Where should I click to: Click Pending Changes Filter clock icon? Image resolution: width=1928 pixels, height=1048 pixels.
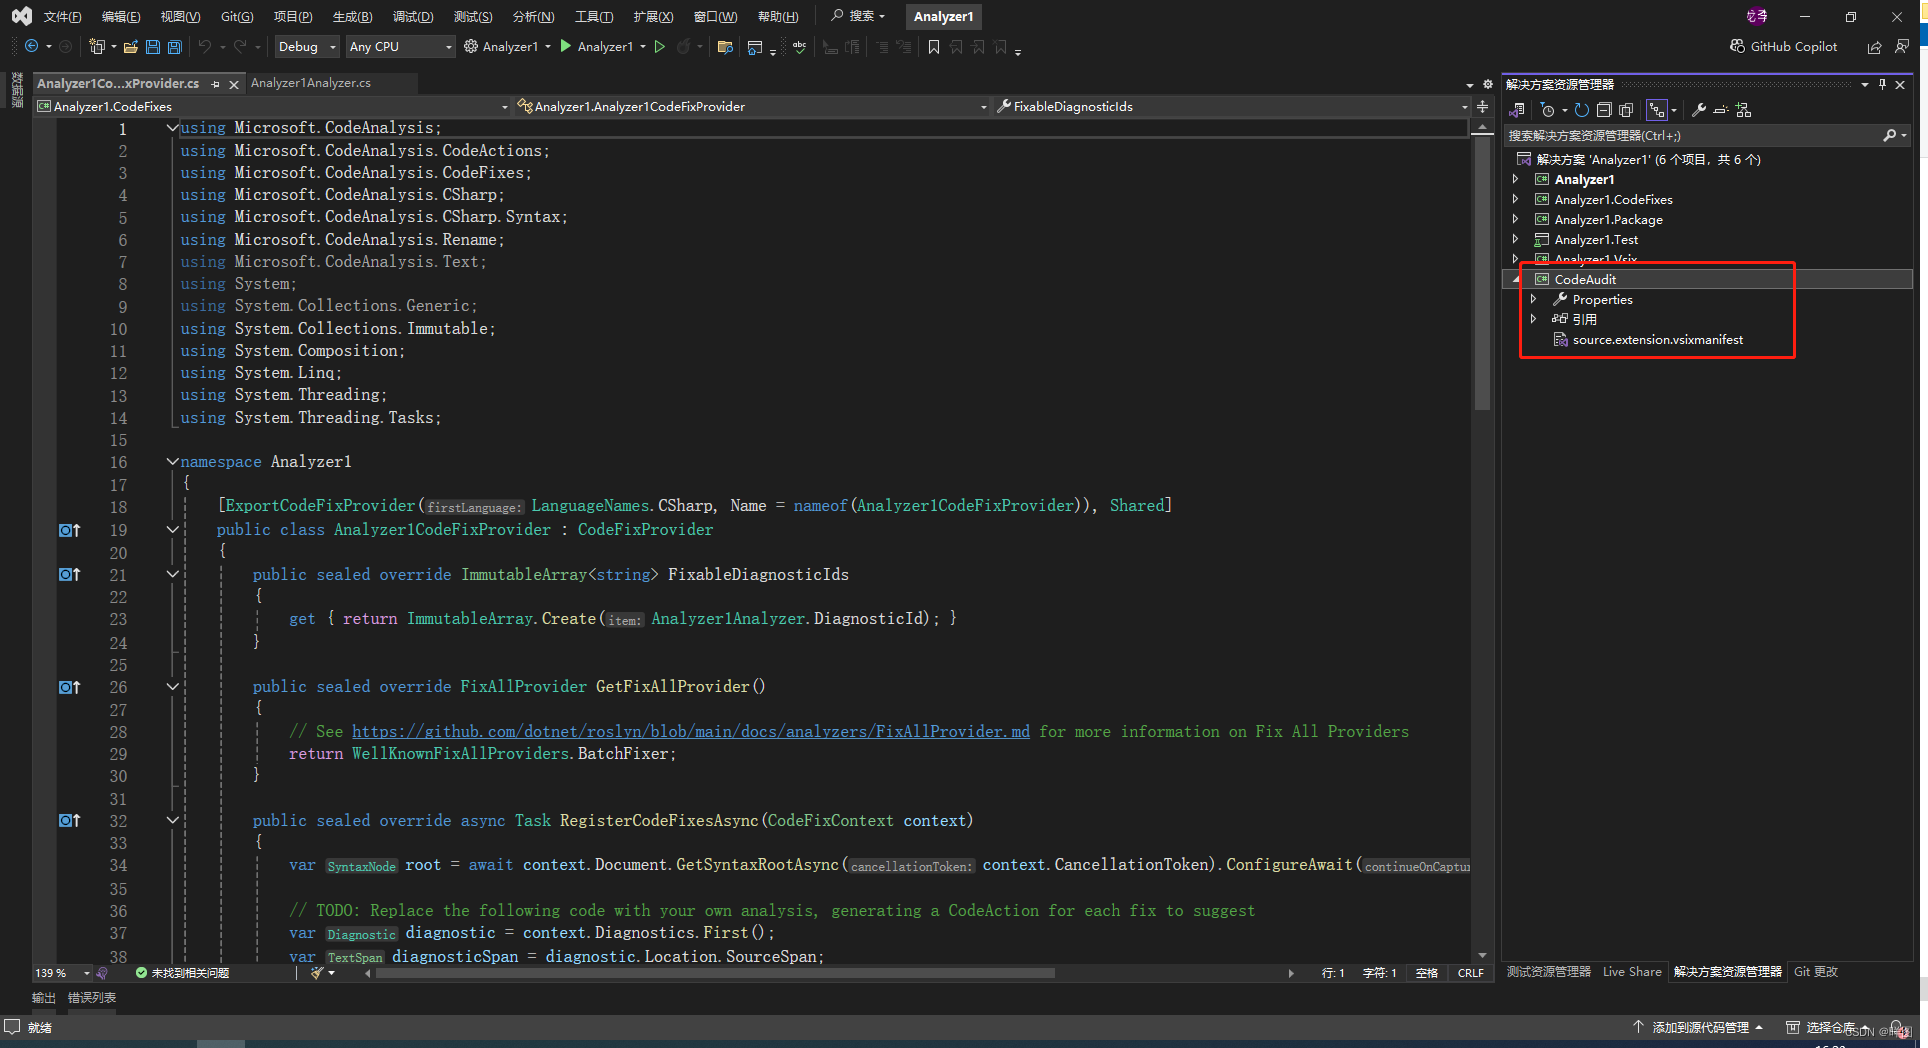[1548, 110]
